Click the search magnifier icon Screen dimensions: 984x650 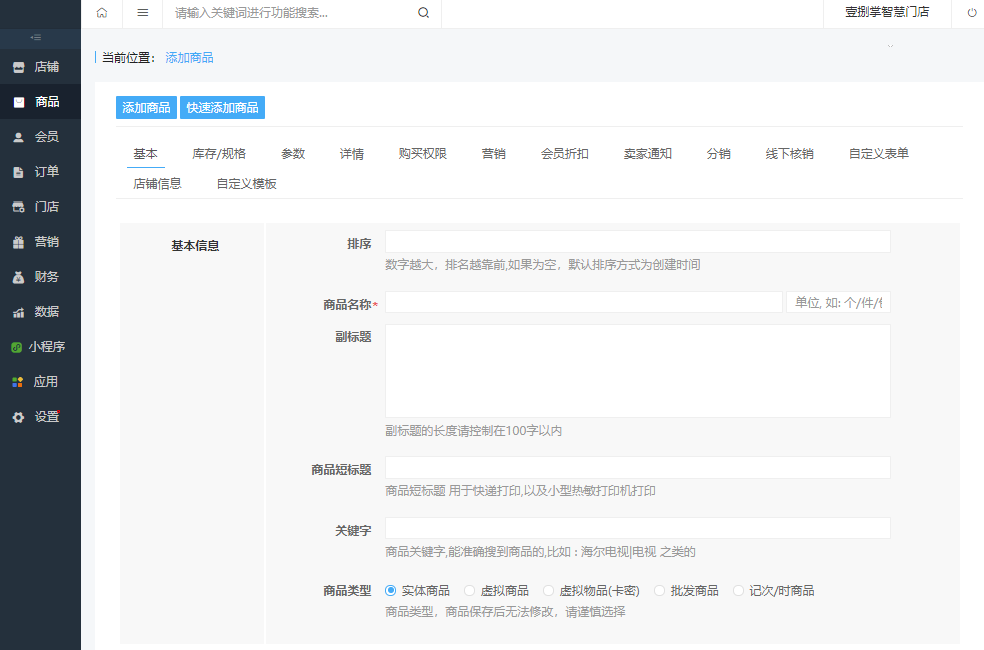[x=424, y=13]
